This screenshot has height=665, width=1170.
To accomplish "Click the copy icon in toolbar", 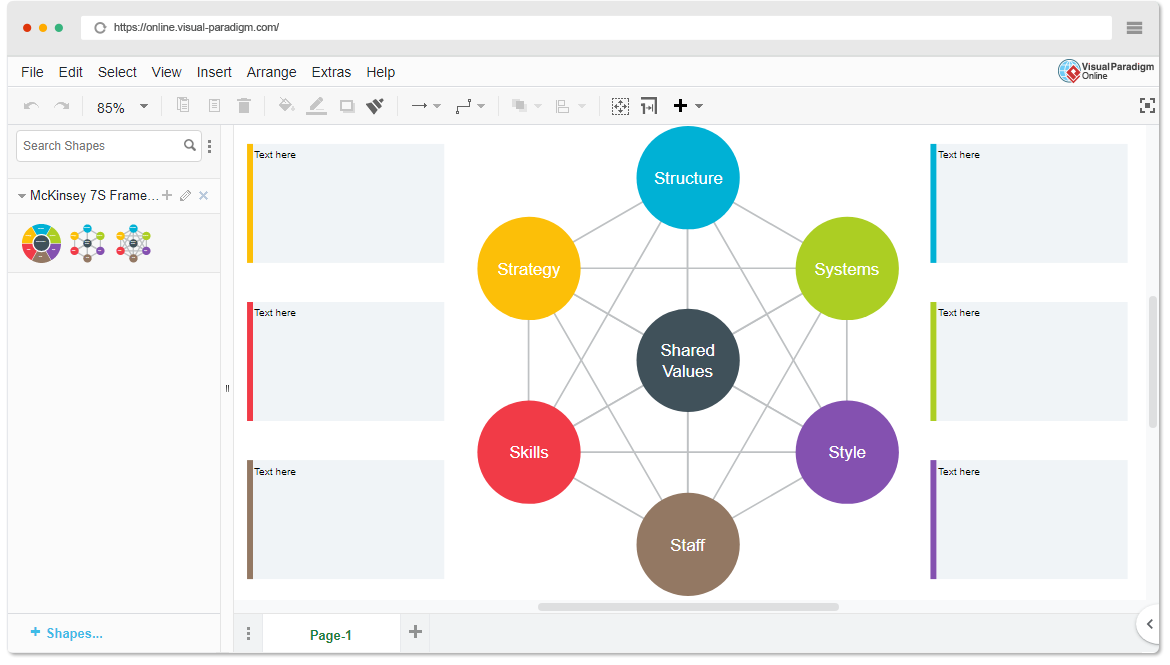I will coord(183,105).
